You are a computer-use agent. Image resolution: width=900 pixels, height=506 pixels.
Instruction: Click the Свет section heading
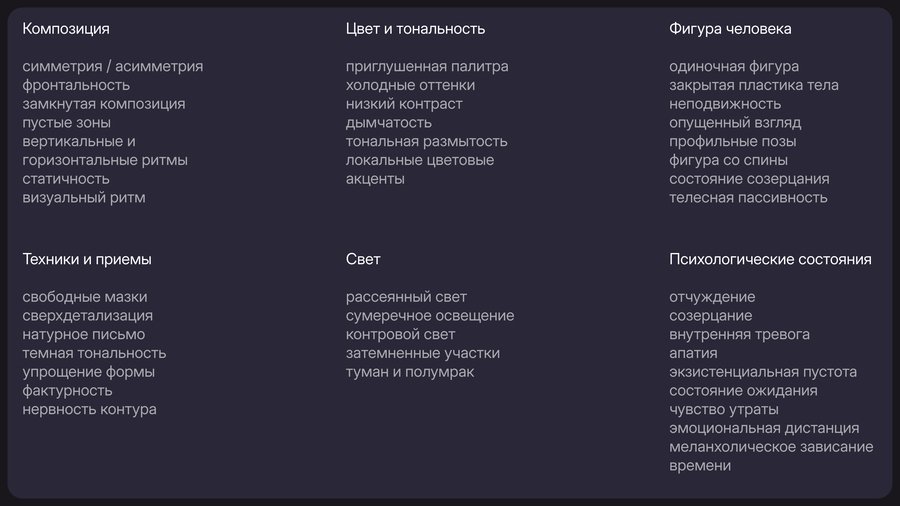(x=363, y=259)
